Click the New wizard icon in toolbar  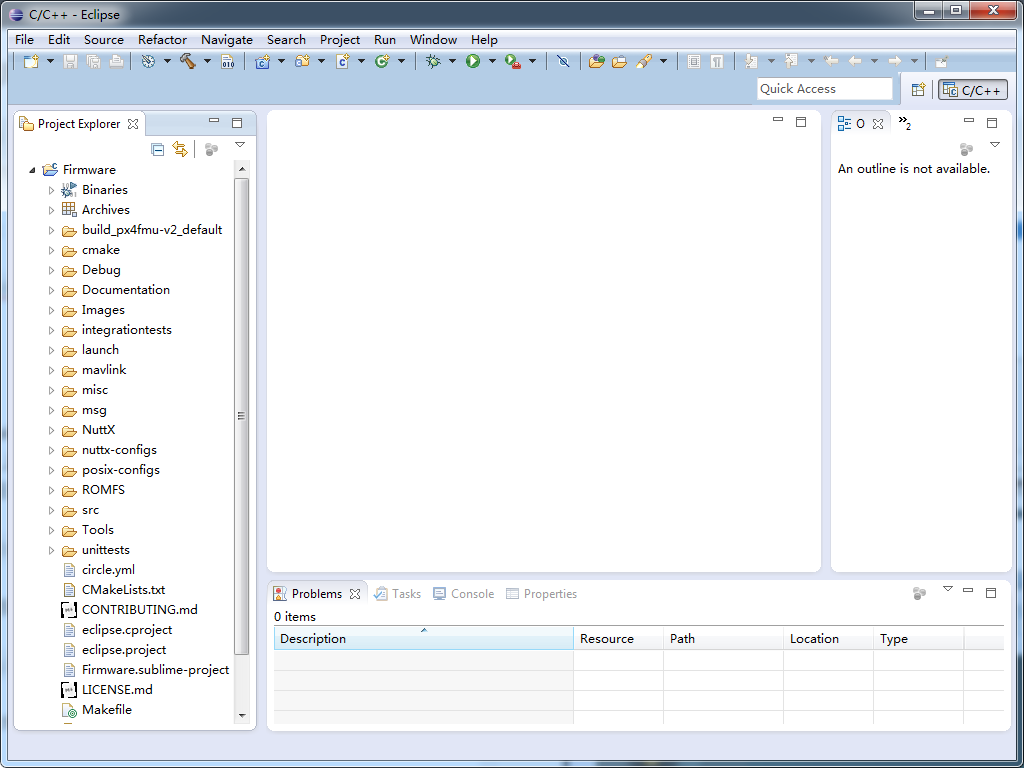click(x=31, y=61)
